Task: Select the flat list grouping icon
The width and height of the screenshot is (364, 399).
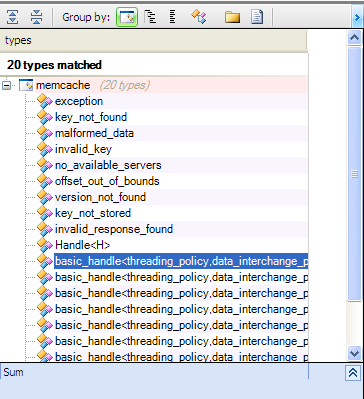Action: tap(172, 17)
